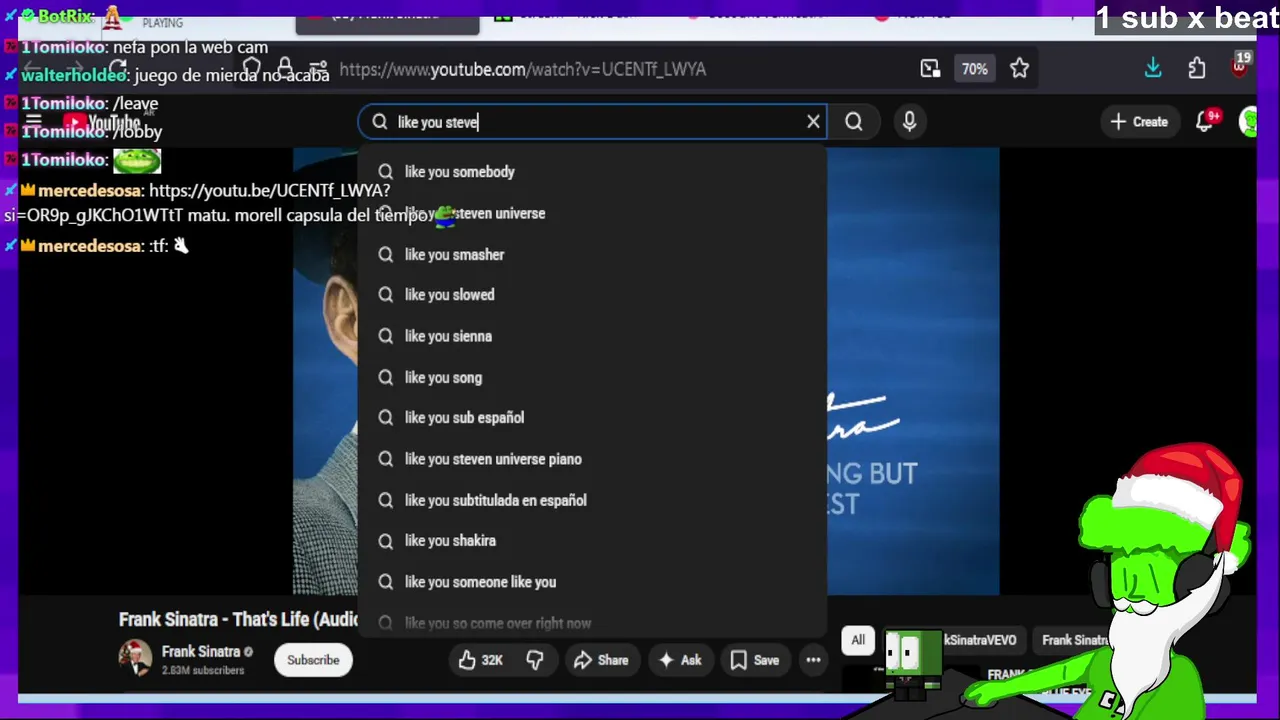Screen dimensions: 1280x720
Task: Share the Frank Sinatra video
Action: [601, 660]
